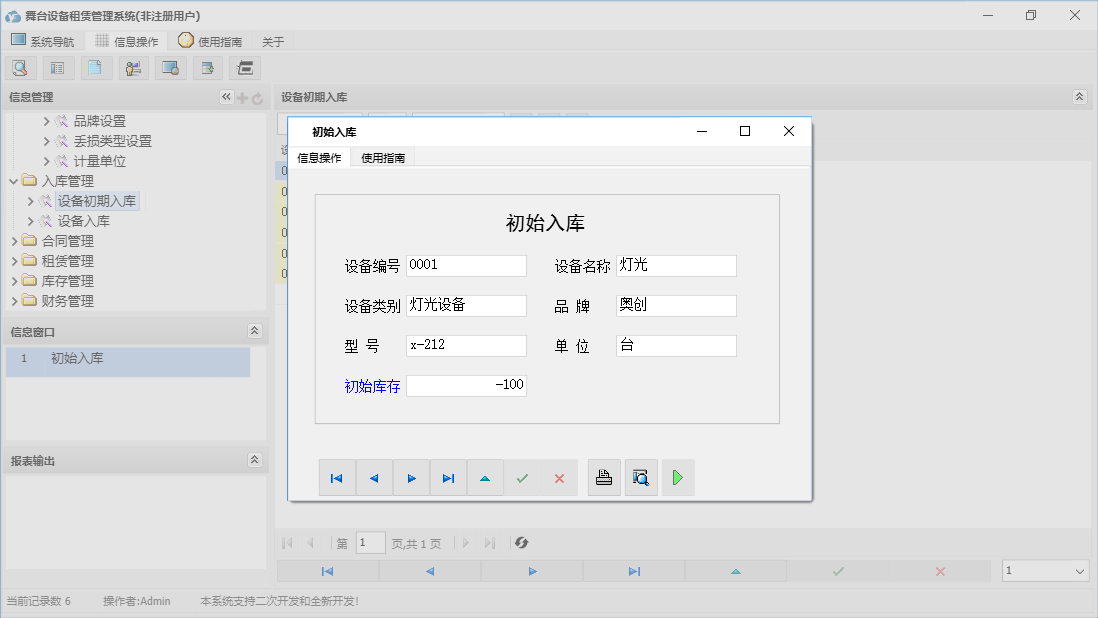Click the green run arrow in the dialog
This screenshot has height=618, width=1098.
point(678,477)
